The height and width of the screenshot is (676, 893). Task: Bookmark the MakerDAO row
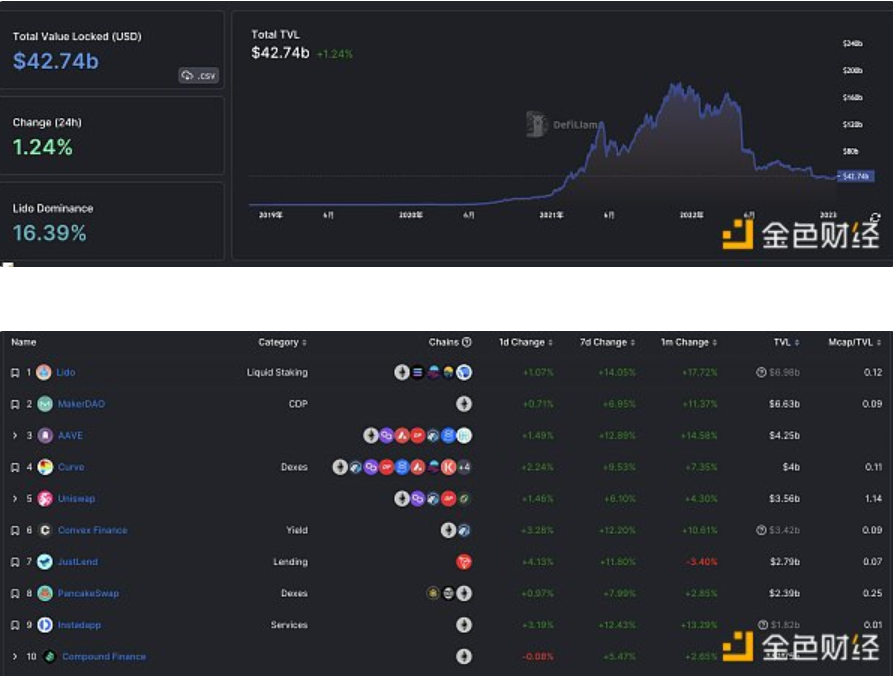(x=15, y=404)
